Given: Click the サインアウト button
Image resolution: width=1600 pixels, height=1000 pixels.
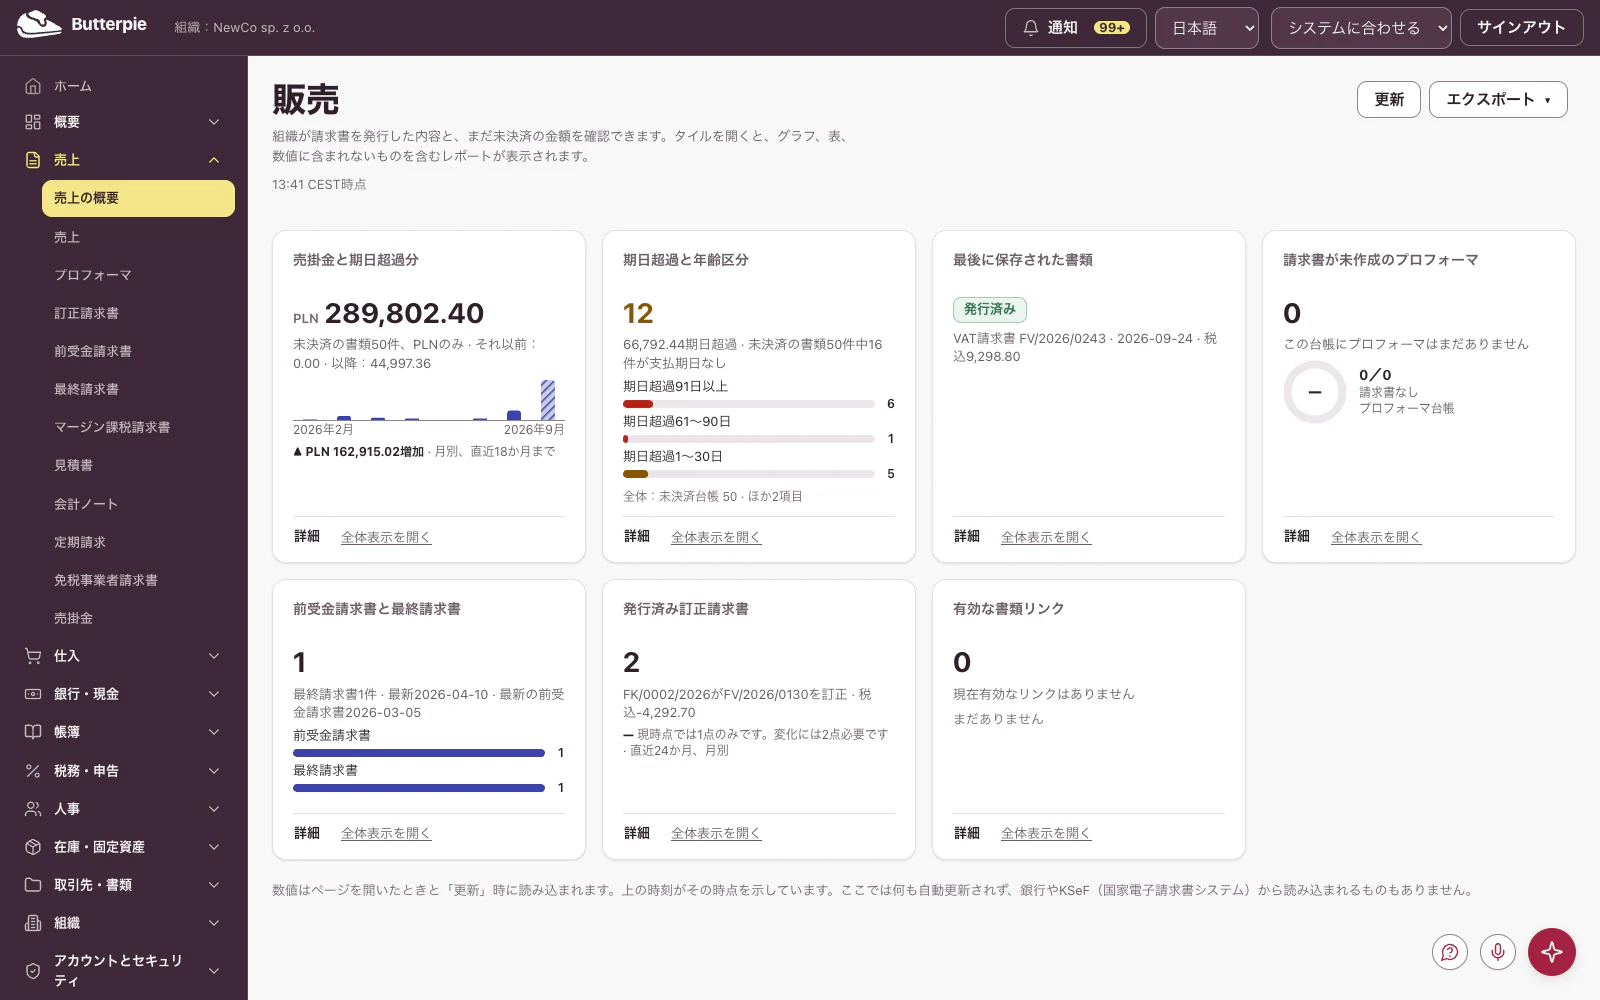Looking at the screenshot, I should click(1521, 28).
